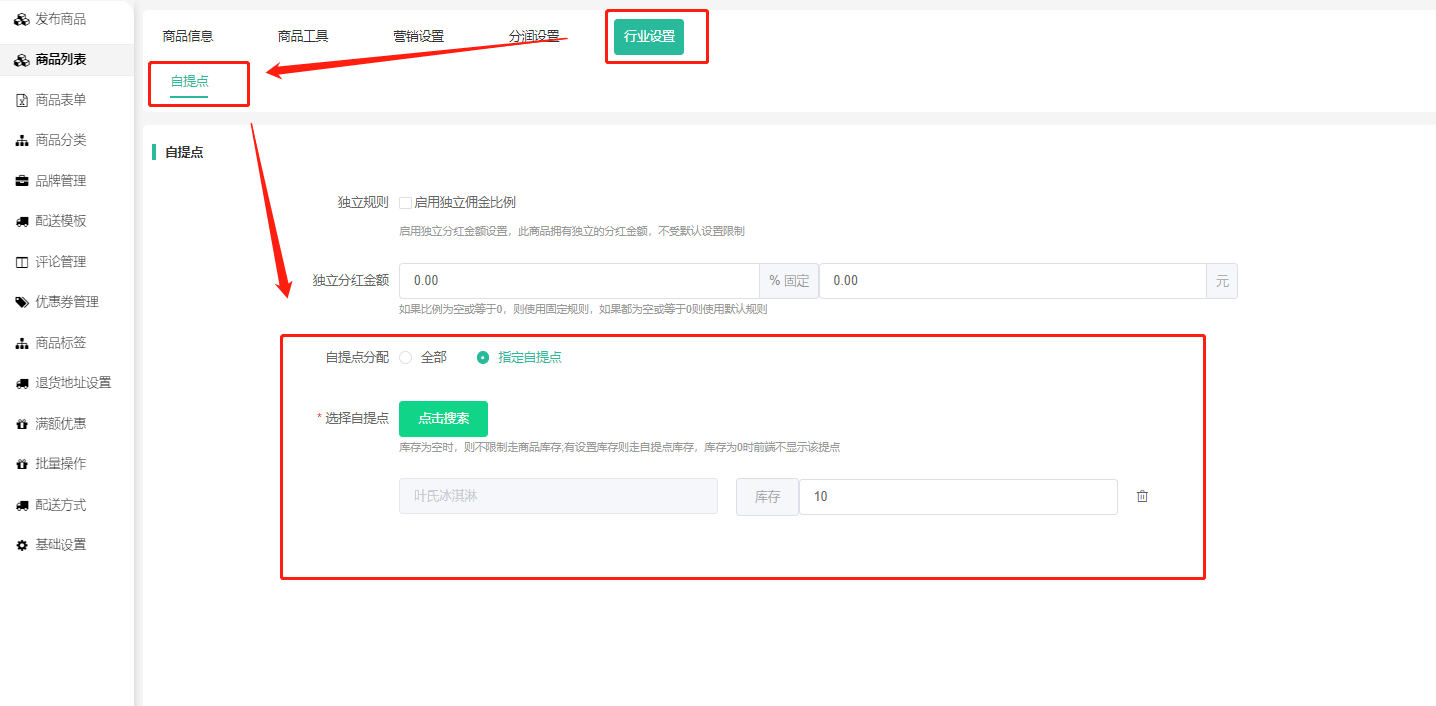This screenshot has height=706, width=1436.
Task: Click hint text starting with 如果比例为空或等于0
Action: (583, 309)
